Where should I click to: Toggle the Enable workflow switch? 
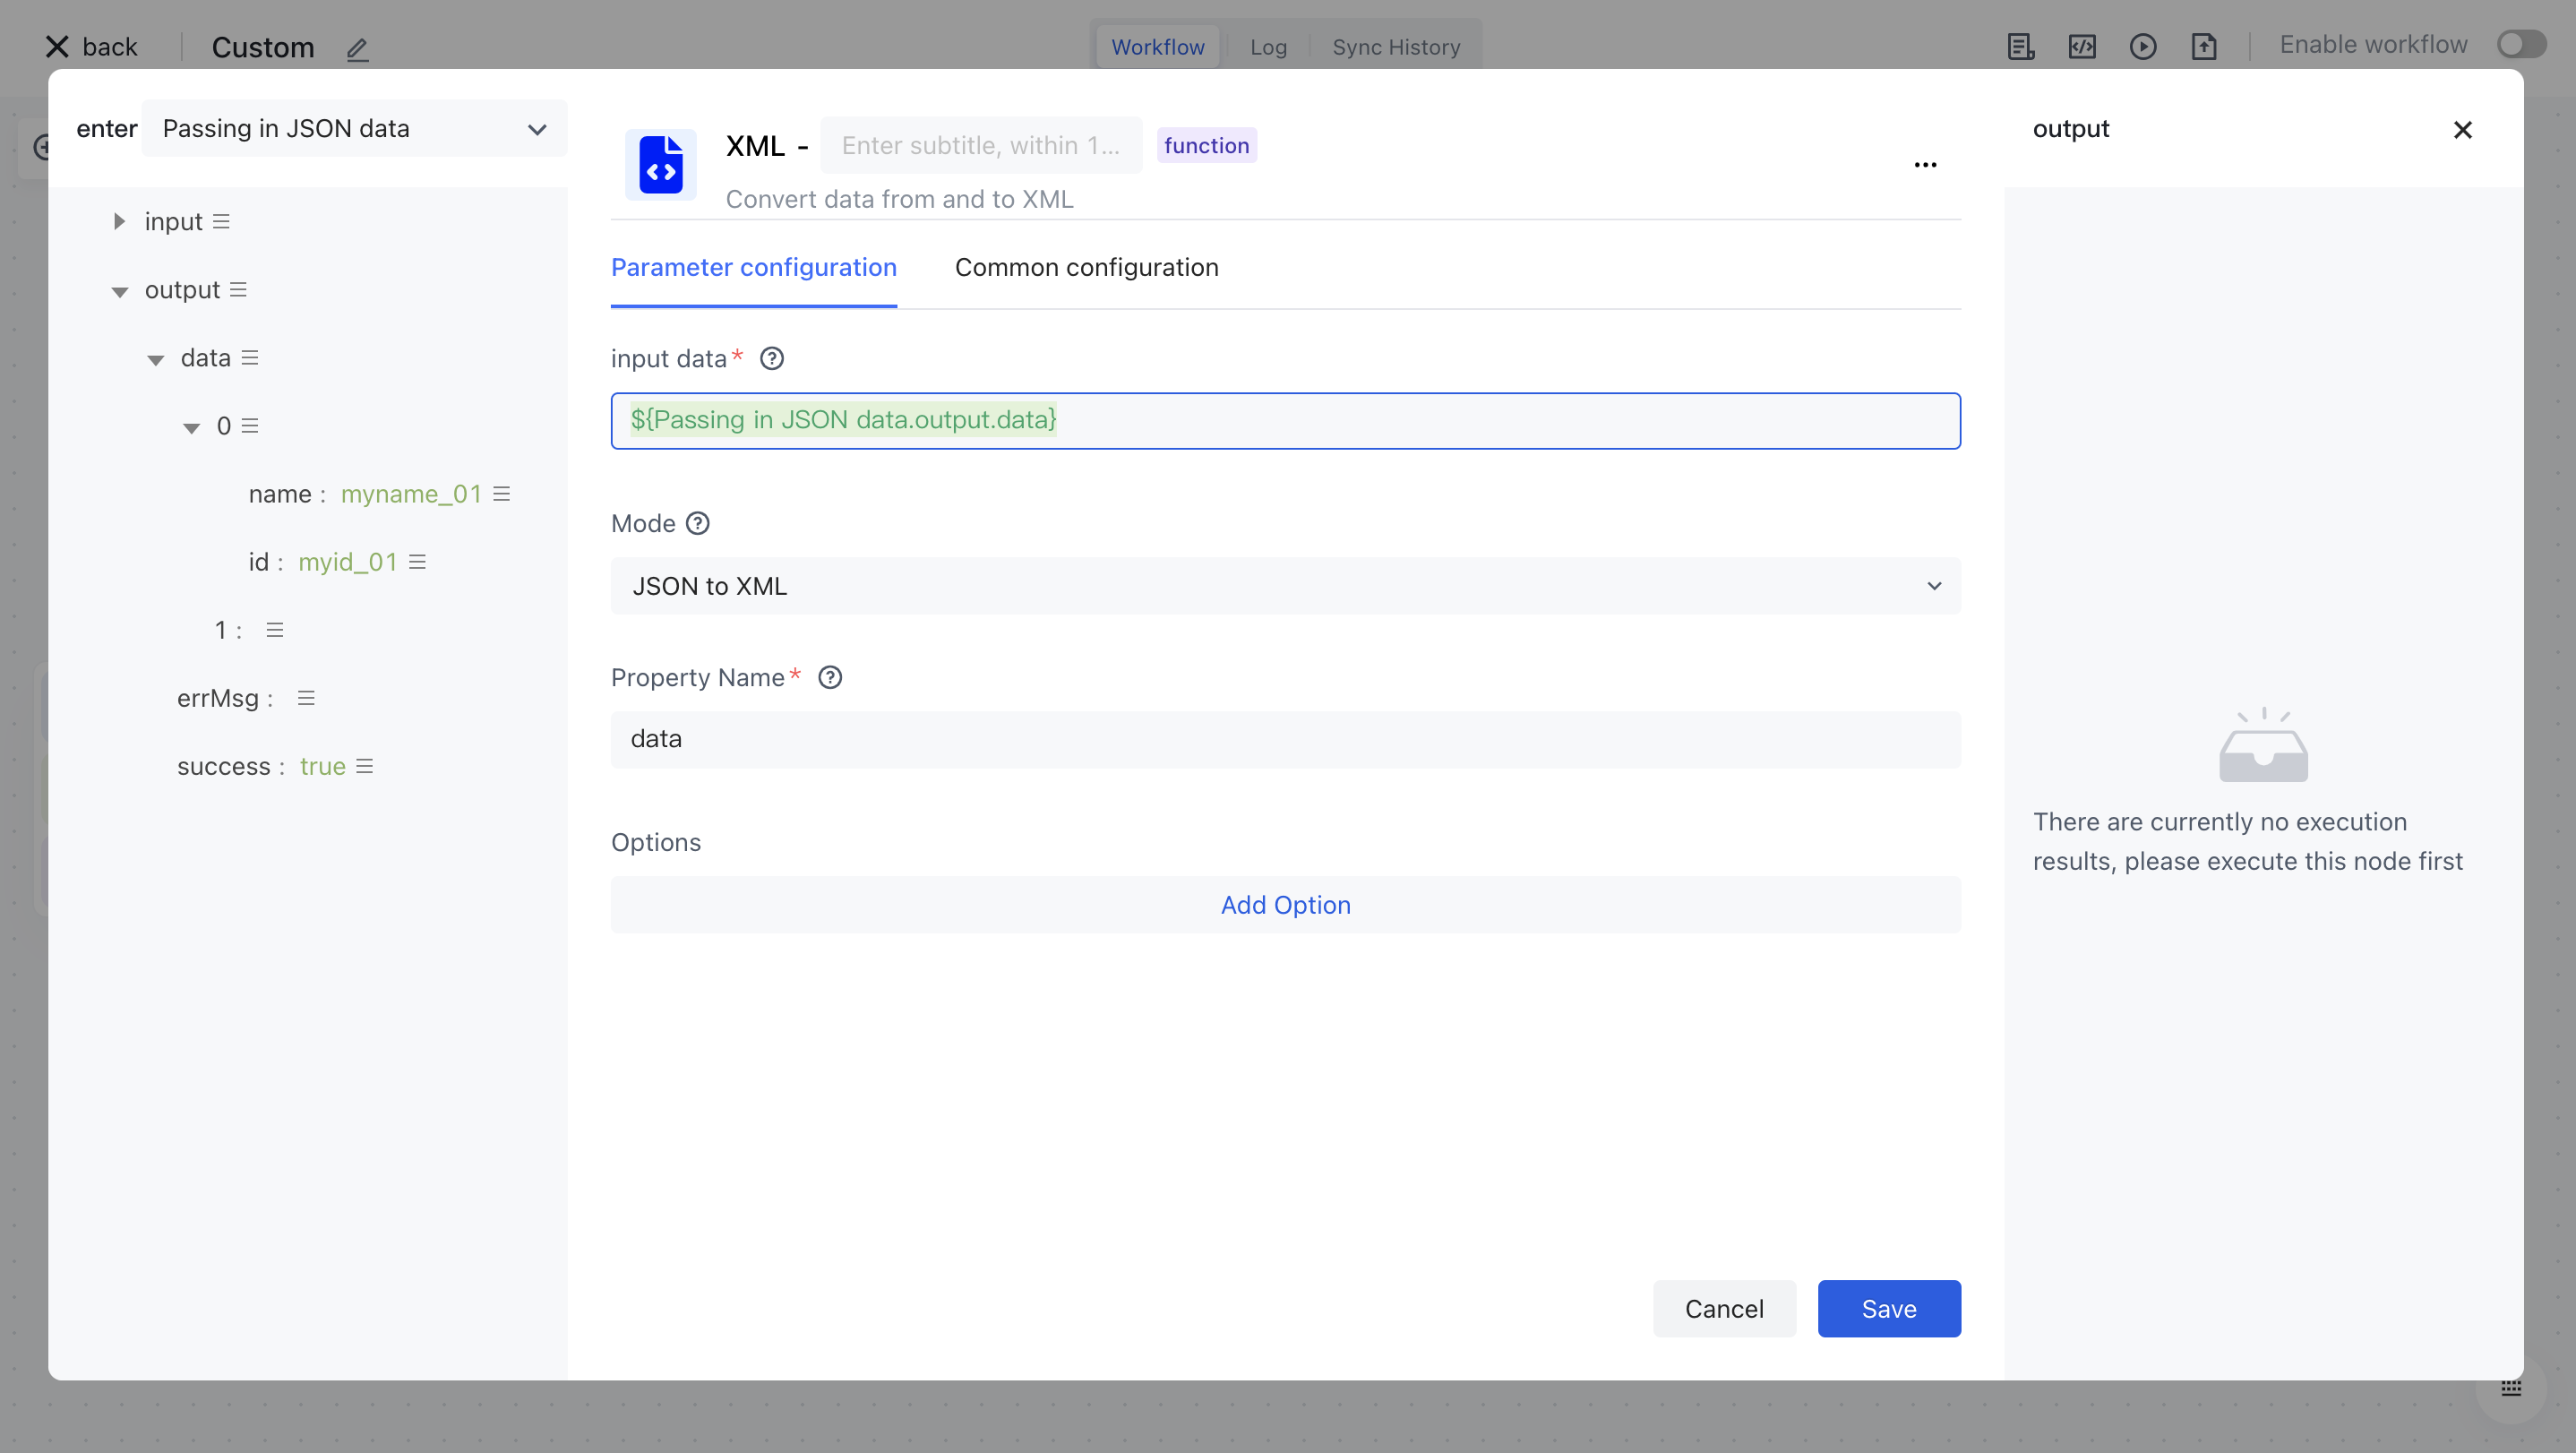pyautogui.click(x=2520, y=45)
